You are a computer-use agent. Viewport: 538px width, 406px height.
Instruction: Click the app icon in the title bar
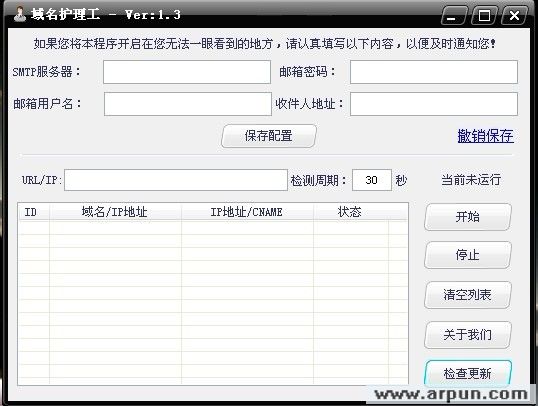20,14
